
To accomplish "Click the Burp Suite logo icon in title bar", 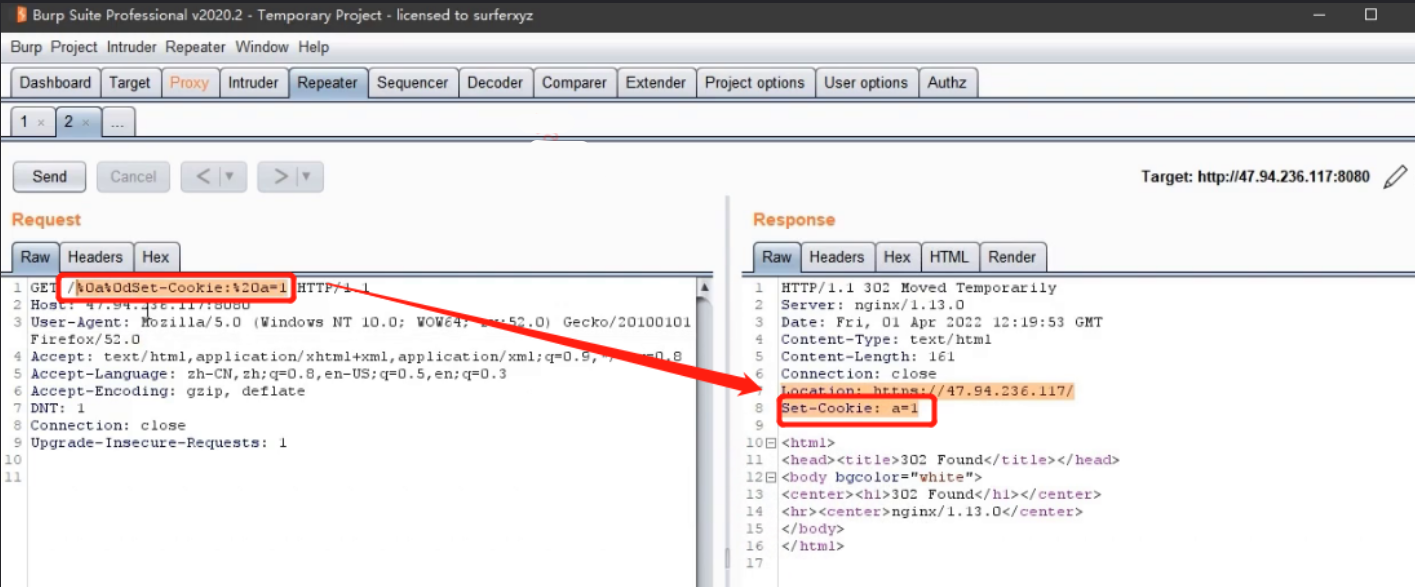I will click(x=21, y=15).
